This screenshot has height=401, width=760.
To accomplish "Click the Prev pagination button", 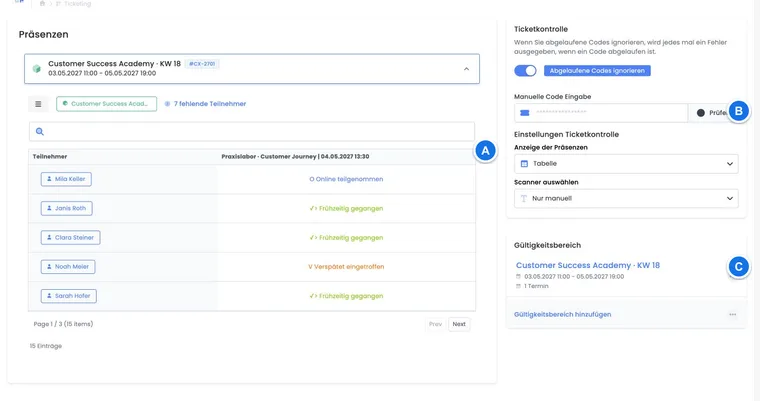I will 435,324.
